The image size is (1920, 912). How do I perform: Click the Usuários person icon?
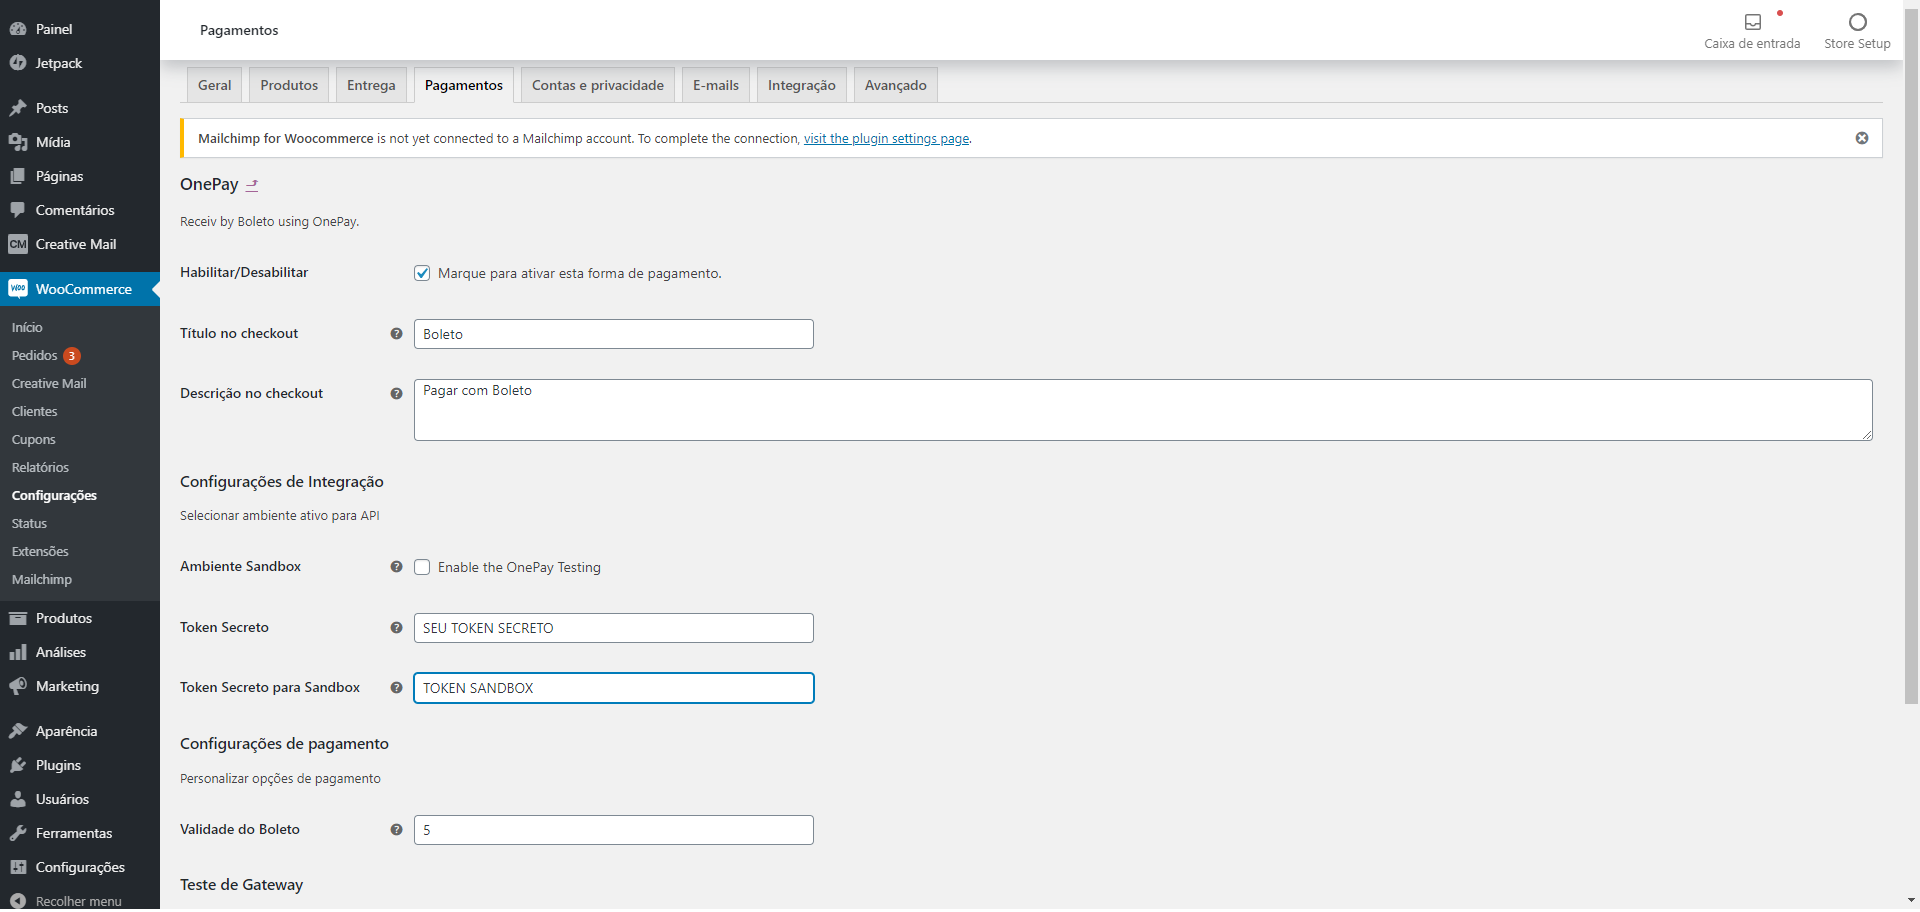18,799
